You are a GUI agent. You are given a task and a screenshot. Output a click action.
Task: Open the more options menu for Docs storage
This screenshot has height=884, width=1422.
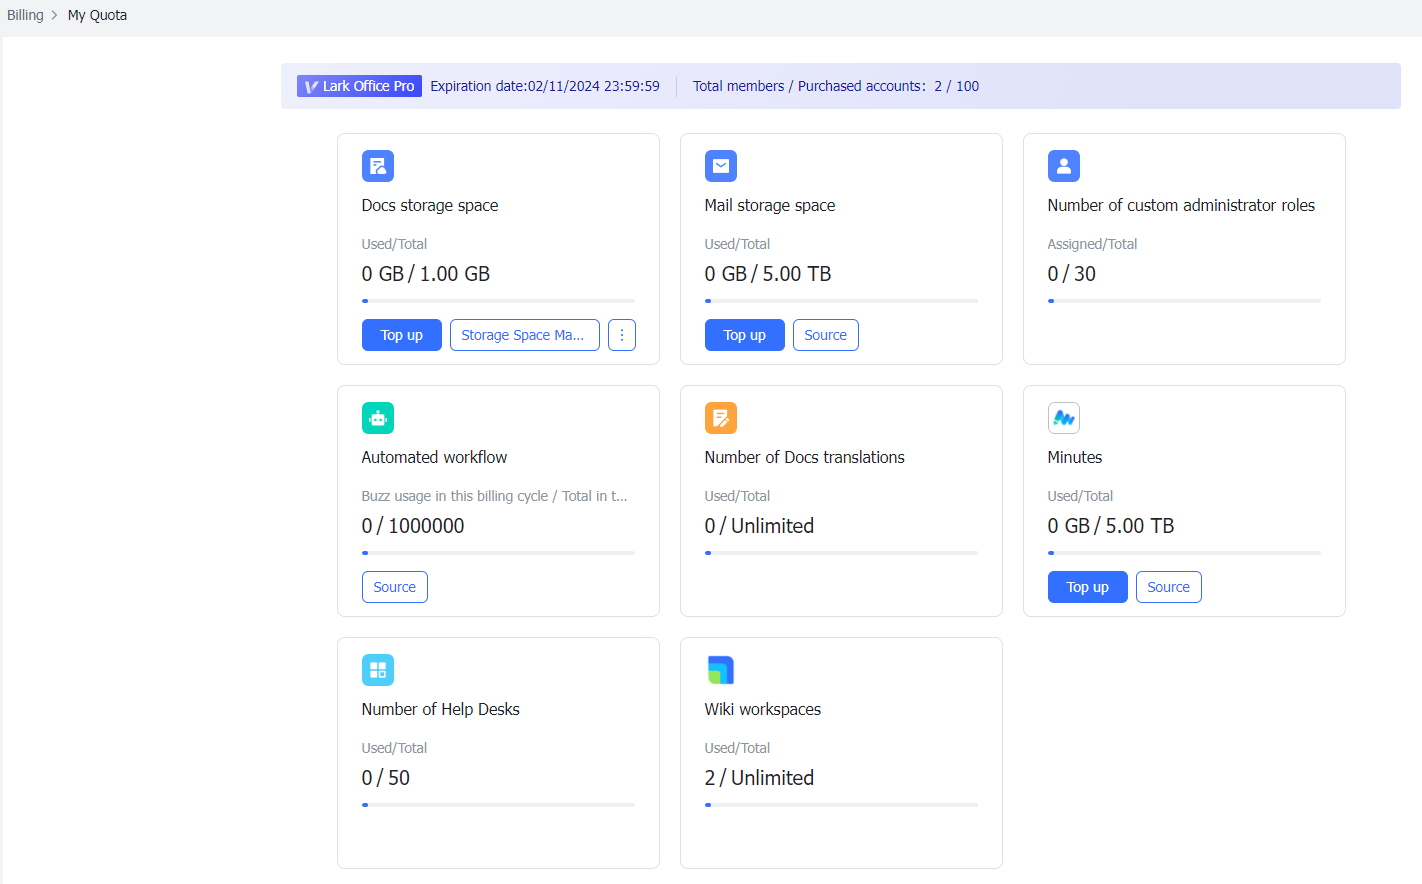click(622, 335)
